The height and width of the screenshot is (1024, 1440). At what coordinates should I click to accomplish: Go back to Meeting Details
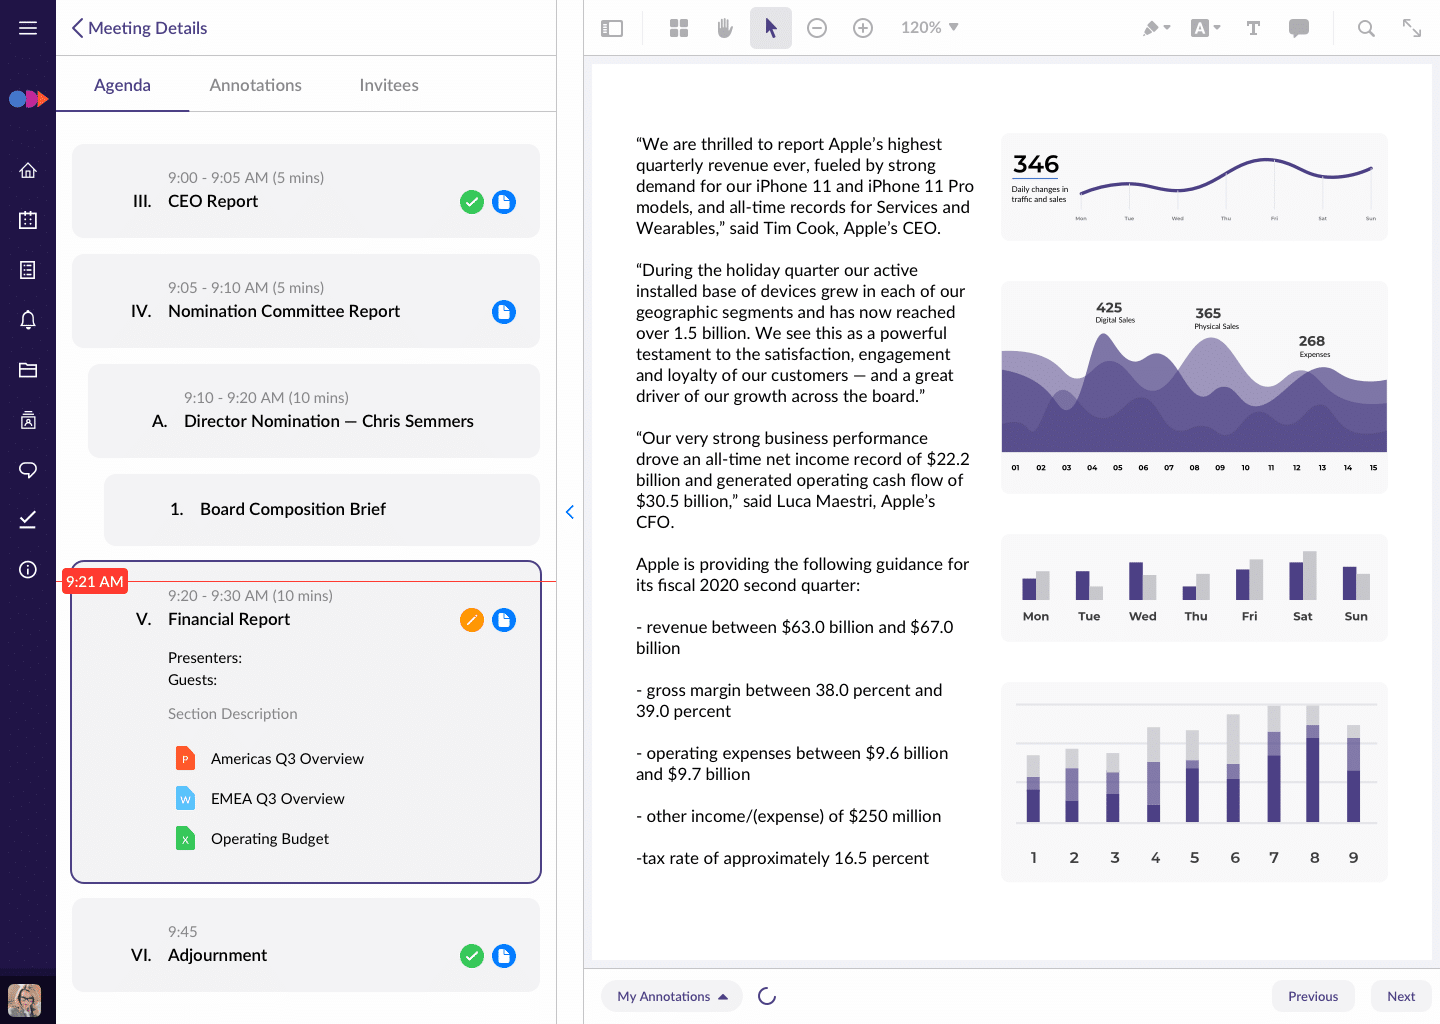pyautogui.click(x=139, y=28)
